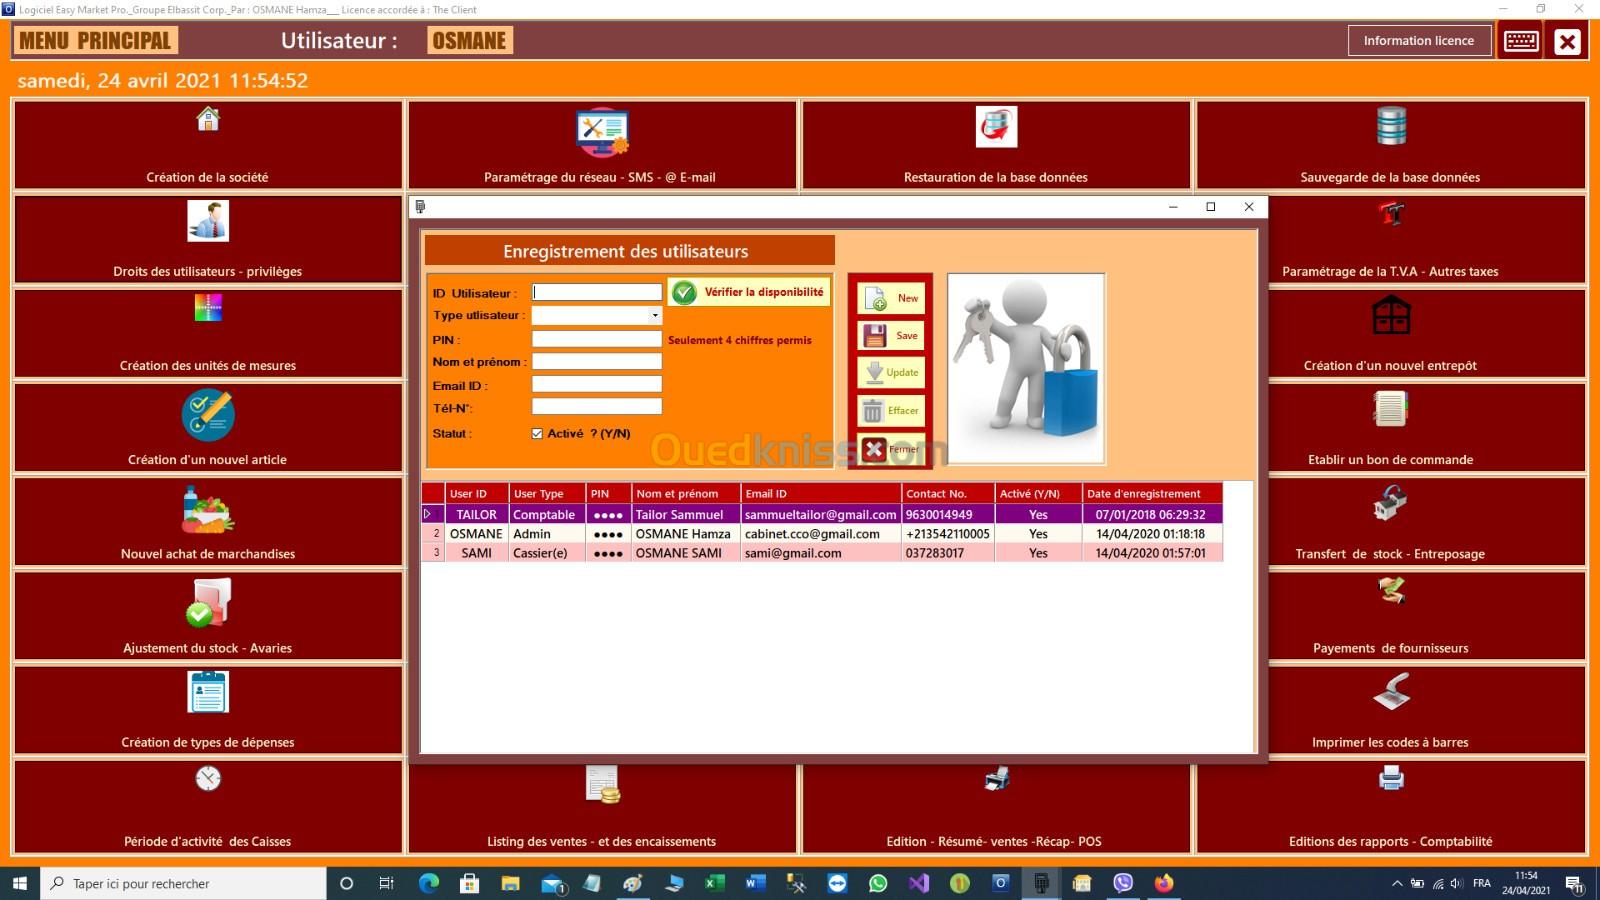Open Excel from the Windows taskbar
The width and height of the screenshot is (1600, 900).
[x=714, y=884]
